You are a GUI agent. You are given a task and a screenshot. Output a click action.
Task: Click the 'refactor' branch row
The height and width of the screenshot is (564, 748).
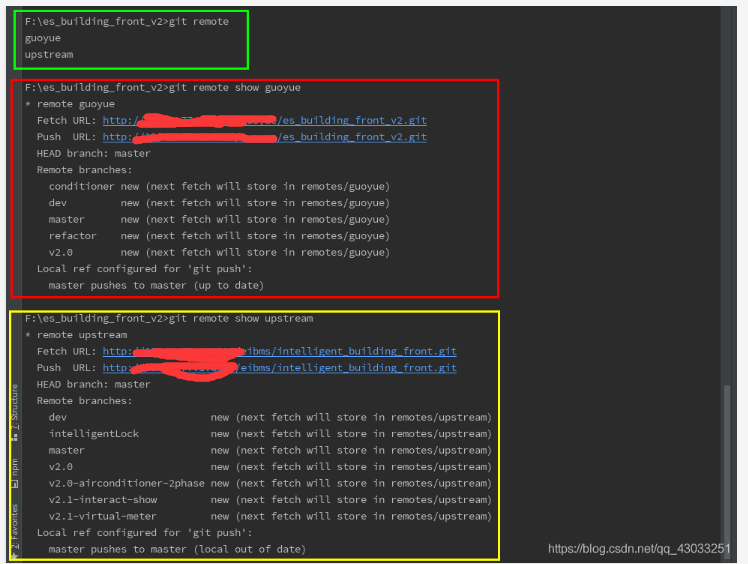tap(219, 236)
